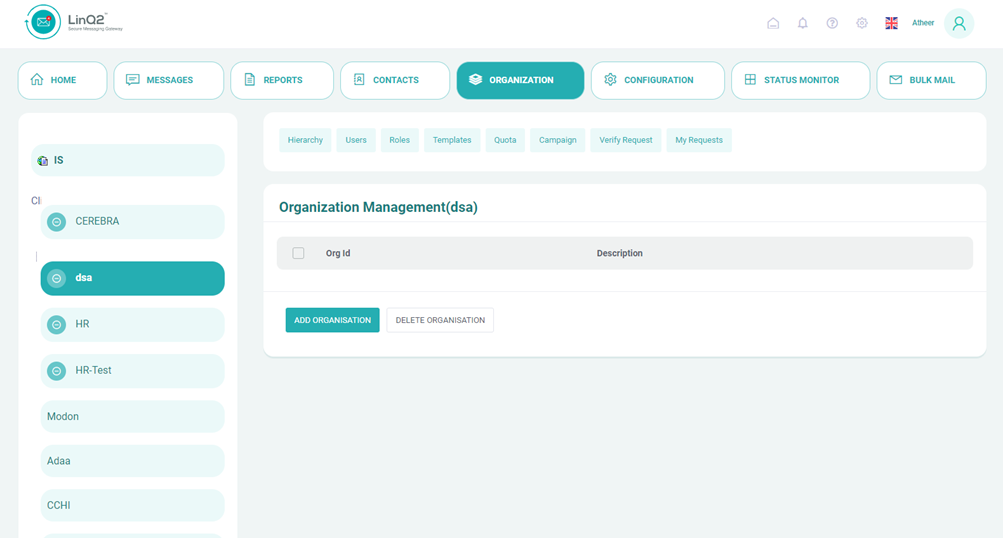Image resolution: width=1003 pixels, height=538 pixels.
Task: Open the BULK MAIL tab
Action: point(931,80)
